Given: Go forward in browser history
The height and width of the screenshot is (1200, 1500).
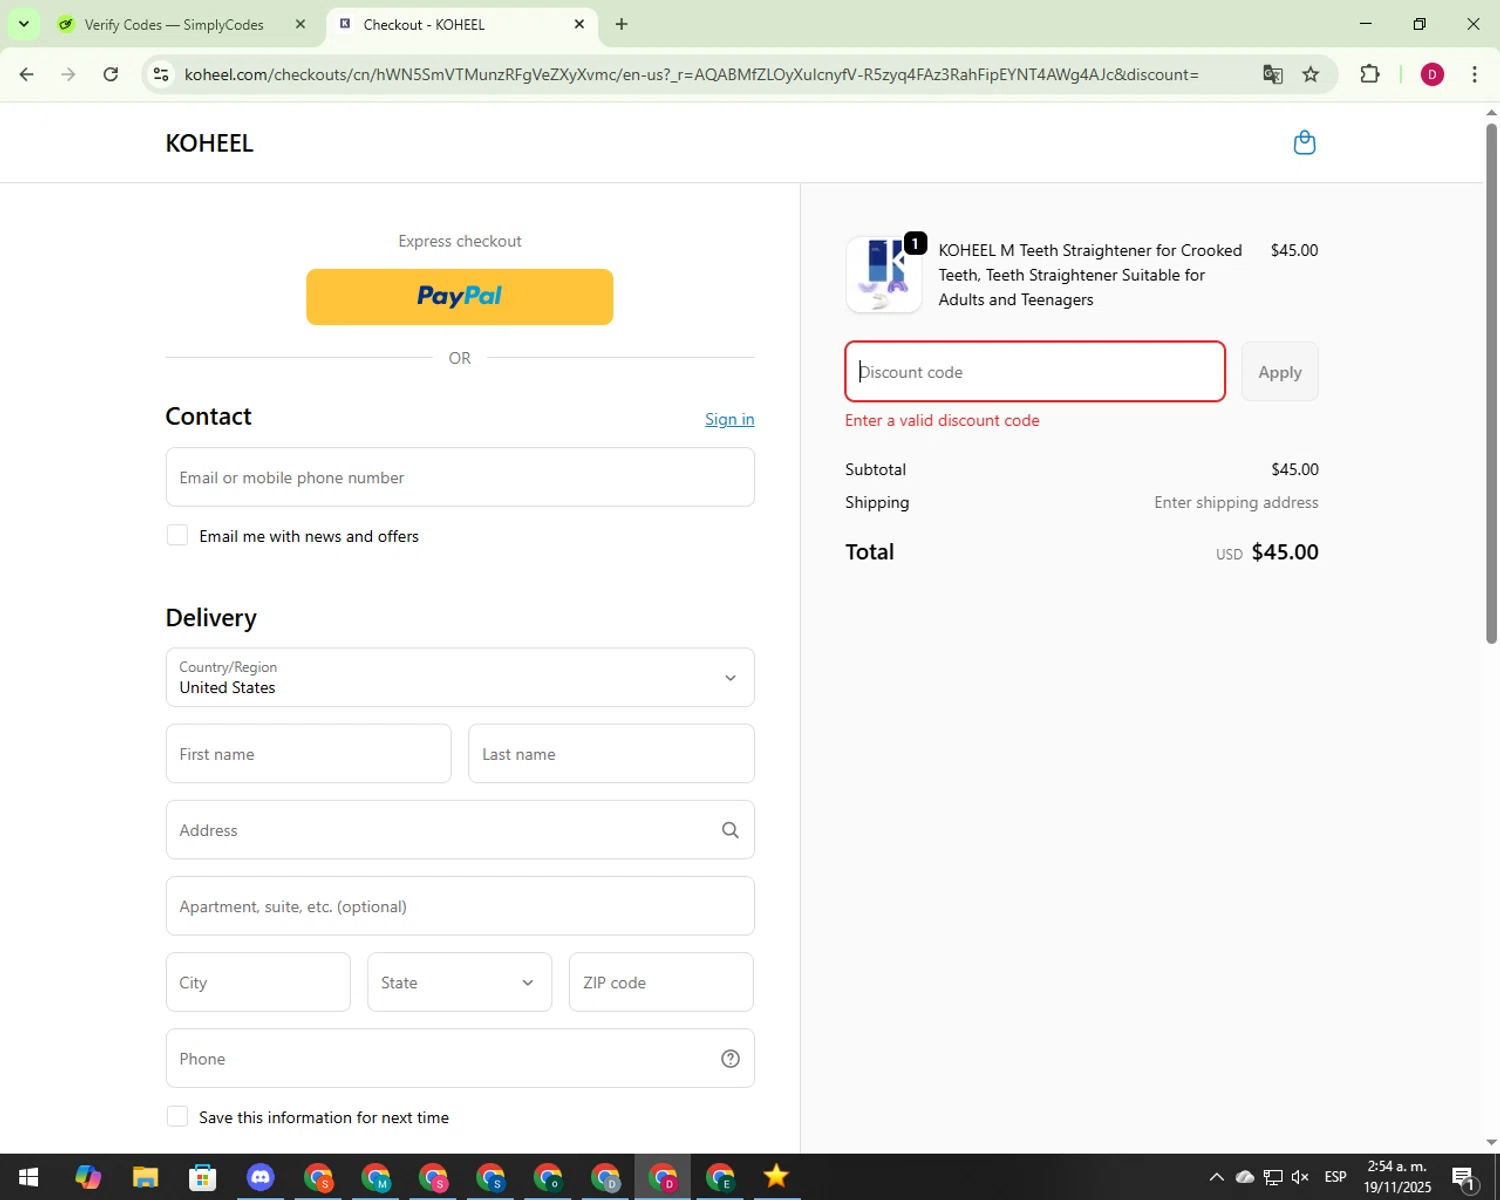Looking at the screenshot, I should 68,74.
